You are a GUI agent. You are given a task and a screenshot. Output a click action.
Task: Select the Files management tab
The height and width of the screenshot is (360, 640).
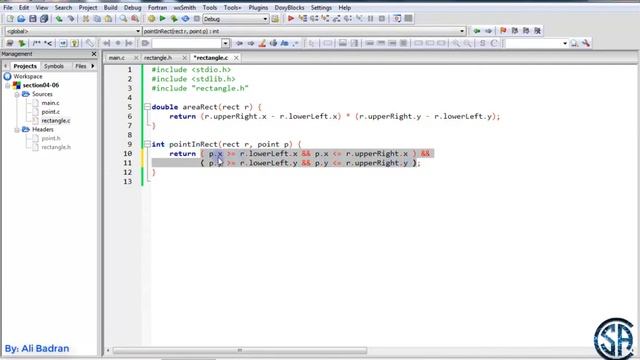click(x=80, y=66)
